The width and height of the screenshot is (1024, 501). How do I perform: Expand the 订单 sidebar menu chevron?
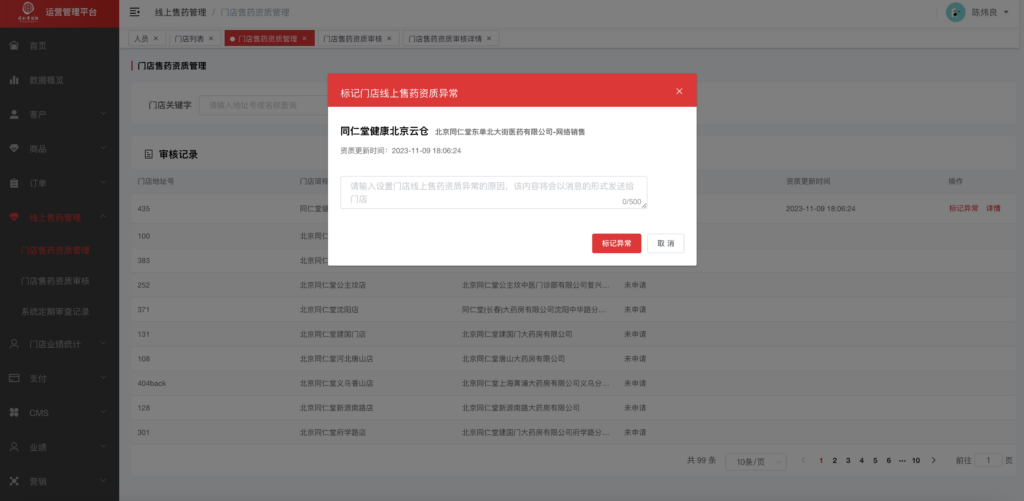click(103, 183)
